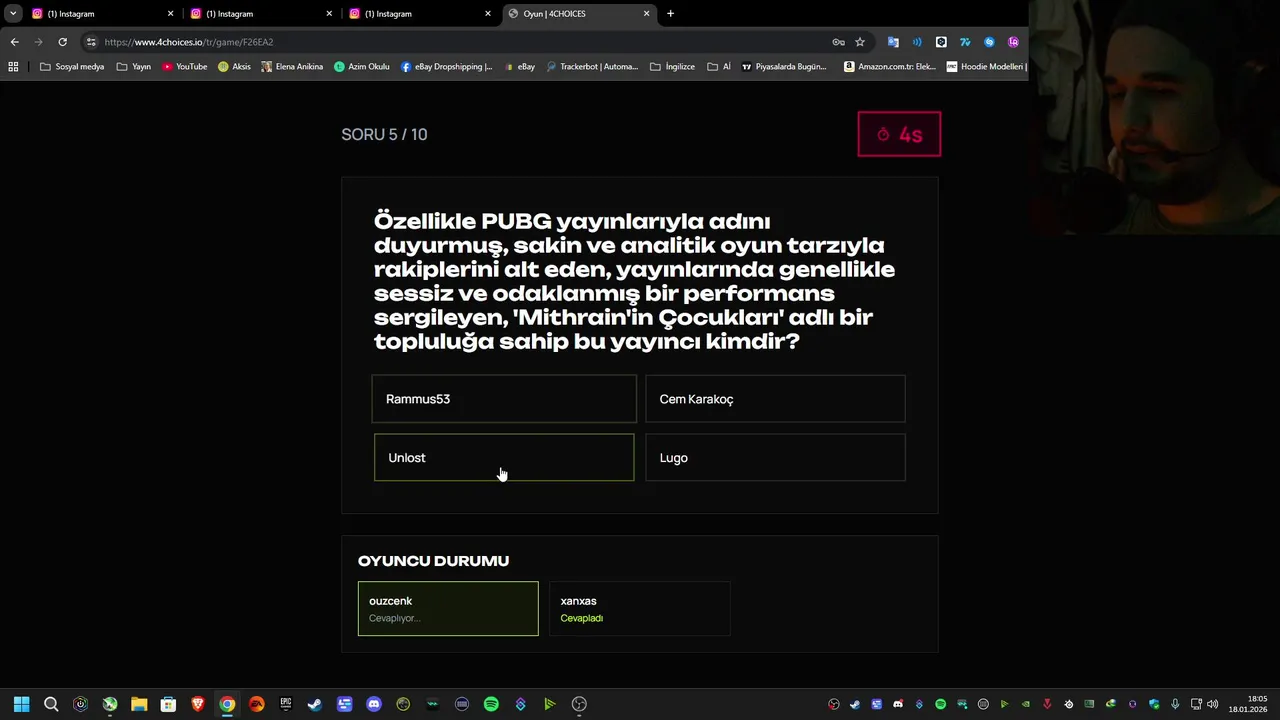Open the Azim Okulu bookmark
The height and width of the screenshot is (720, 1280).
click(x=362, y=67)
